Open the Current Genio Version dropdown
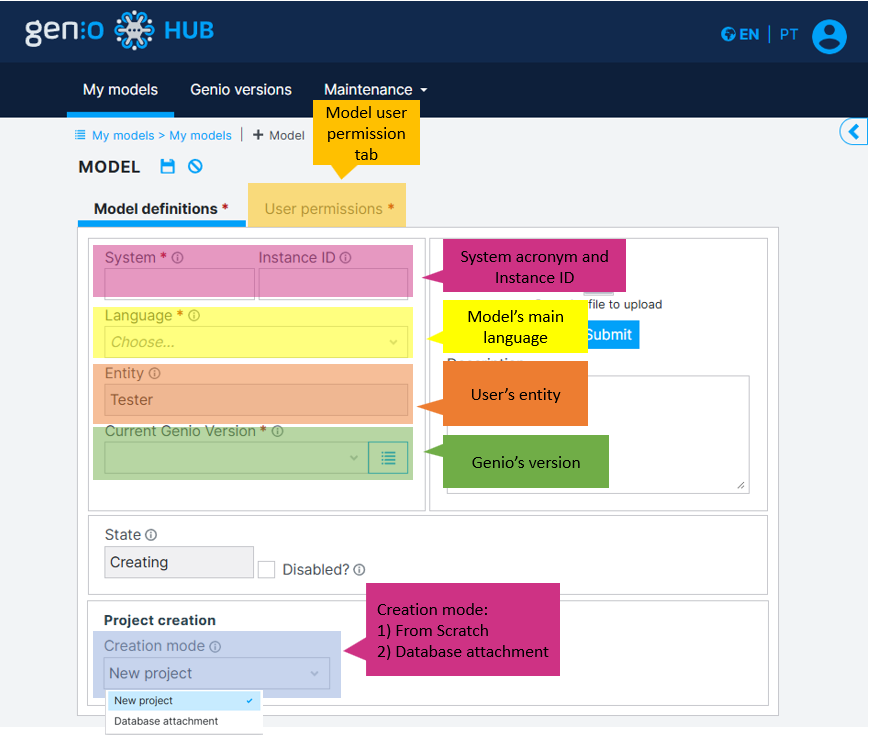Viewport: 870px width, 736px height. (236, 458)
